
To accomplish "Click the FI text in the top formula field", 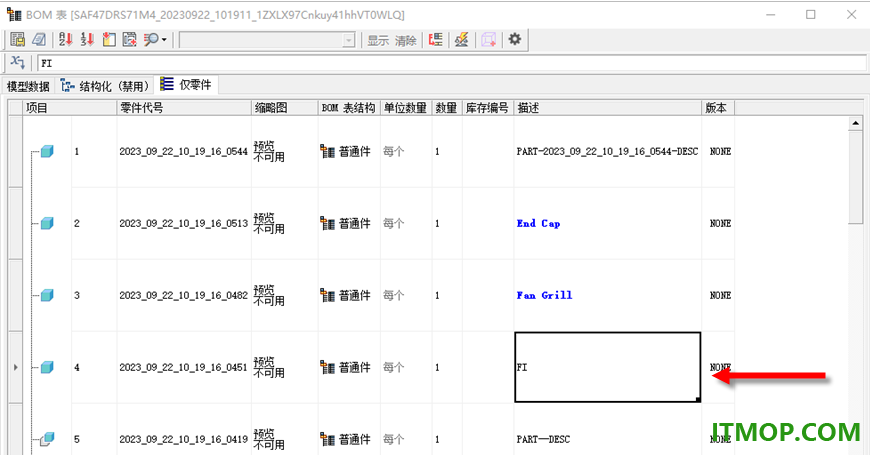I will pos(47,63).
